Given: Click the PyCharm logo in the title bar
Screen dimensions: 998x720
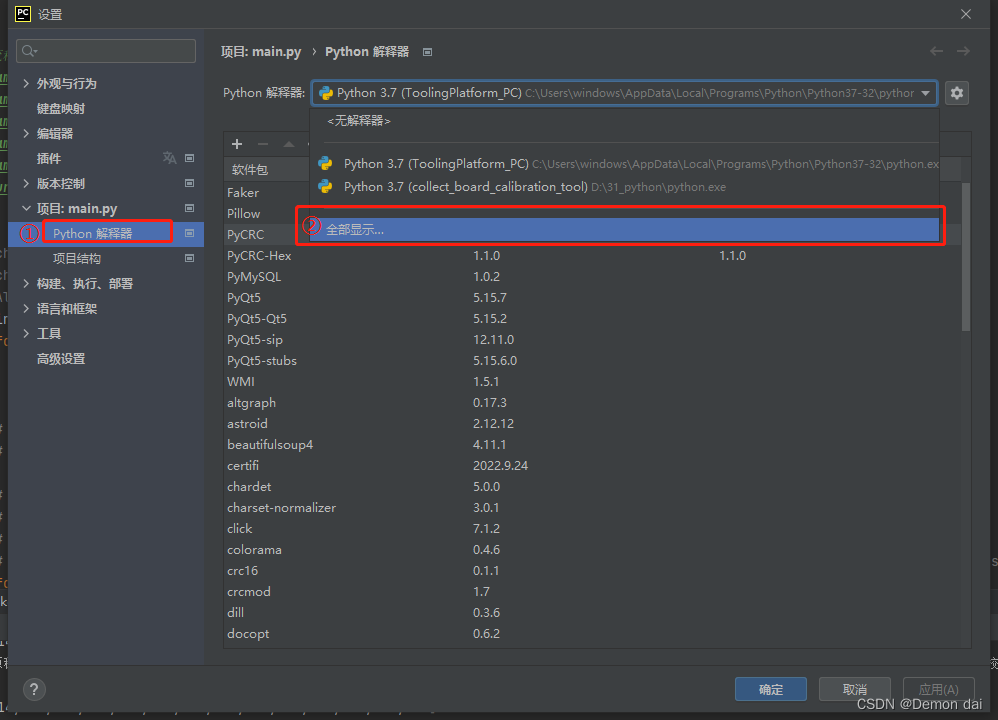Looking at the screenshot, I should point(22,13).
